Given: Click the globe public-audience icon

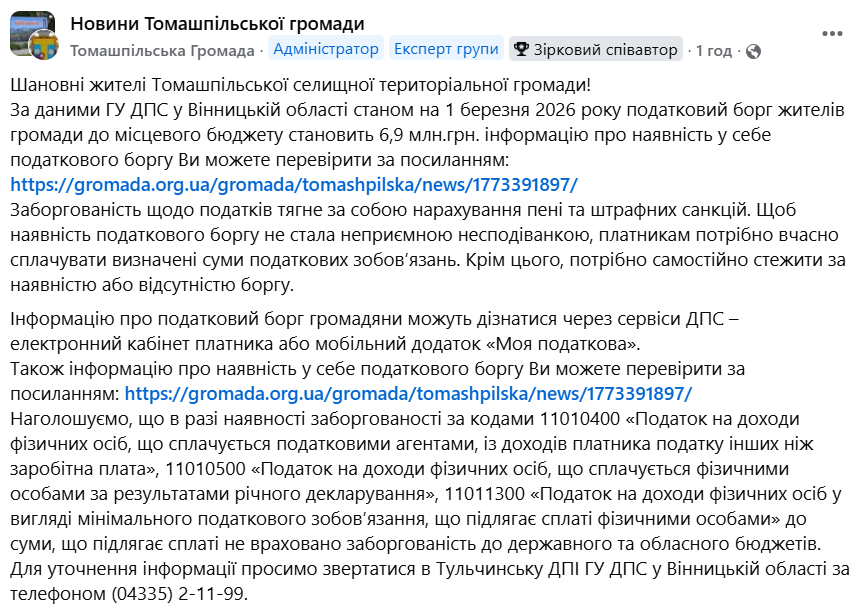Looking at the screenshot, I should coord(754,50).
